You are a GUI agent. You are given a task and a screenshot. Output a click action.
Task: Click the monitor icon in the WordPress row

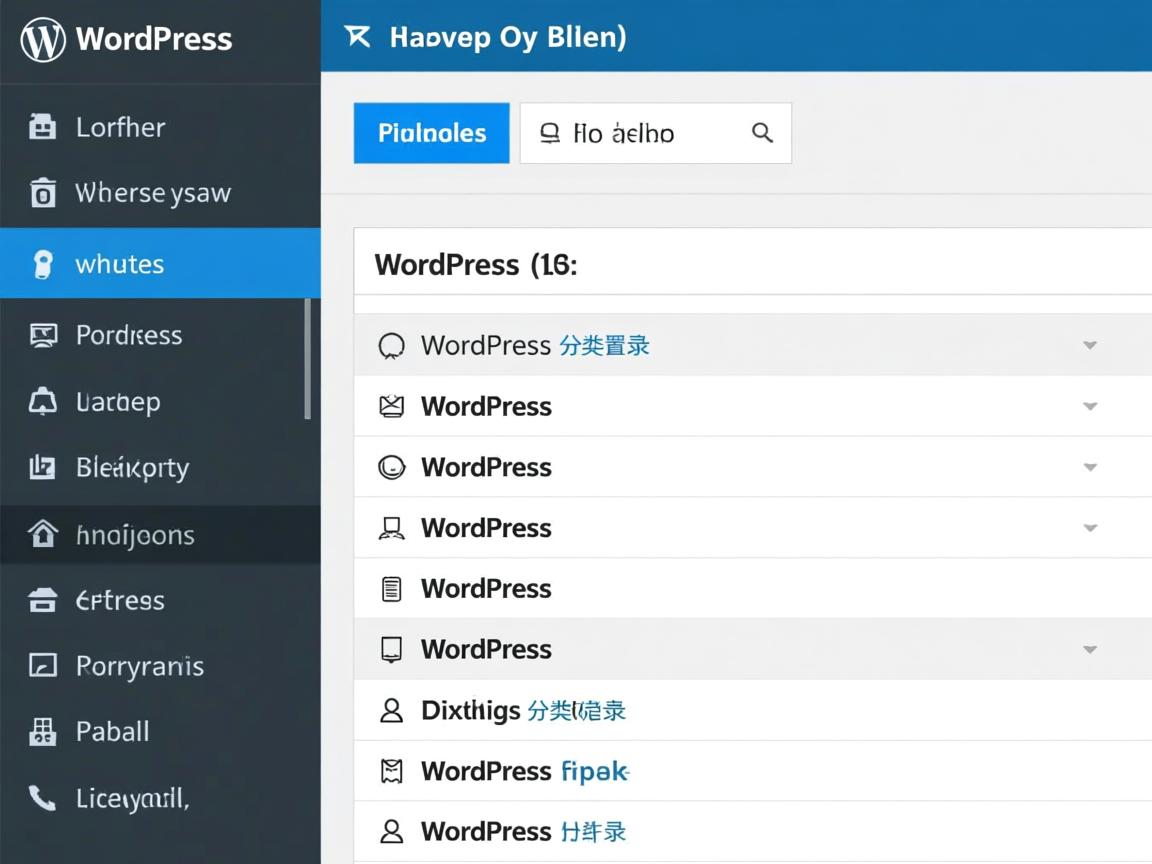[392, 649]
